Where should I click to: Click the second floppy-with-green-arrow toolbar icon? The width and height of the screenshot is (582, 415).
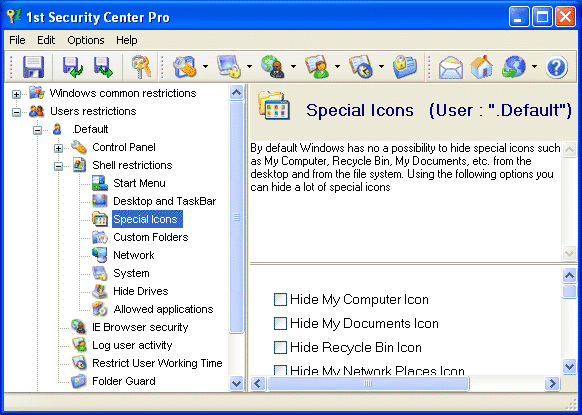103,67
